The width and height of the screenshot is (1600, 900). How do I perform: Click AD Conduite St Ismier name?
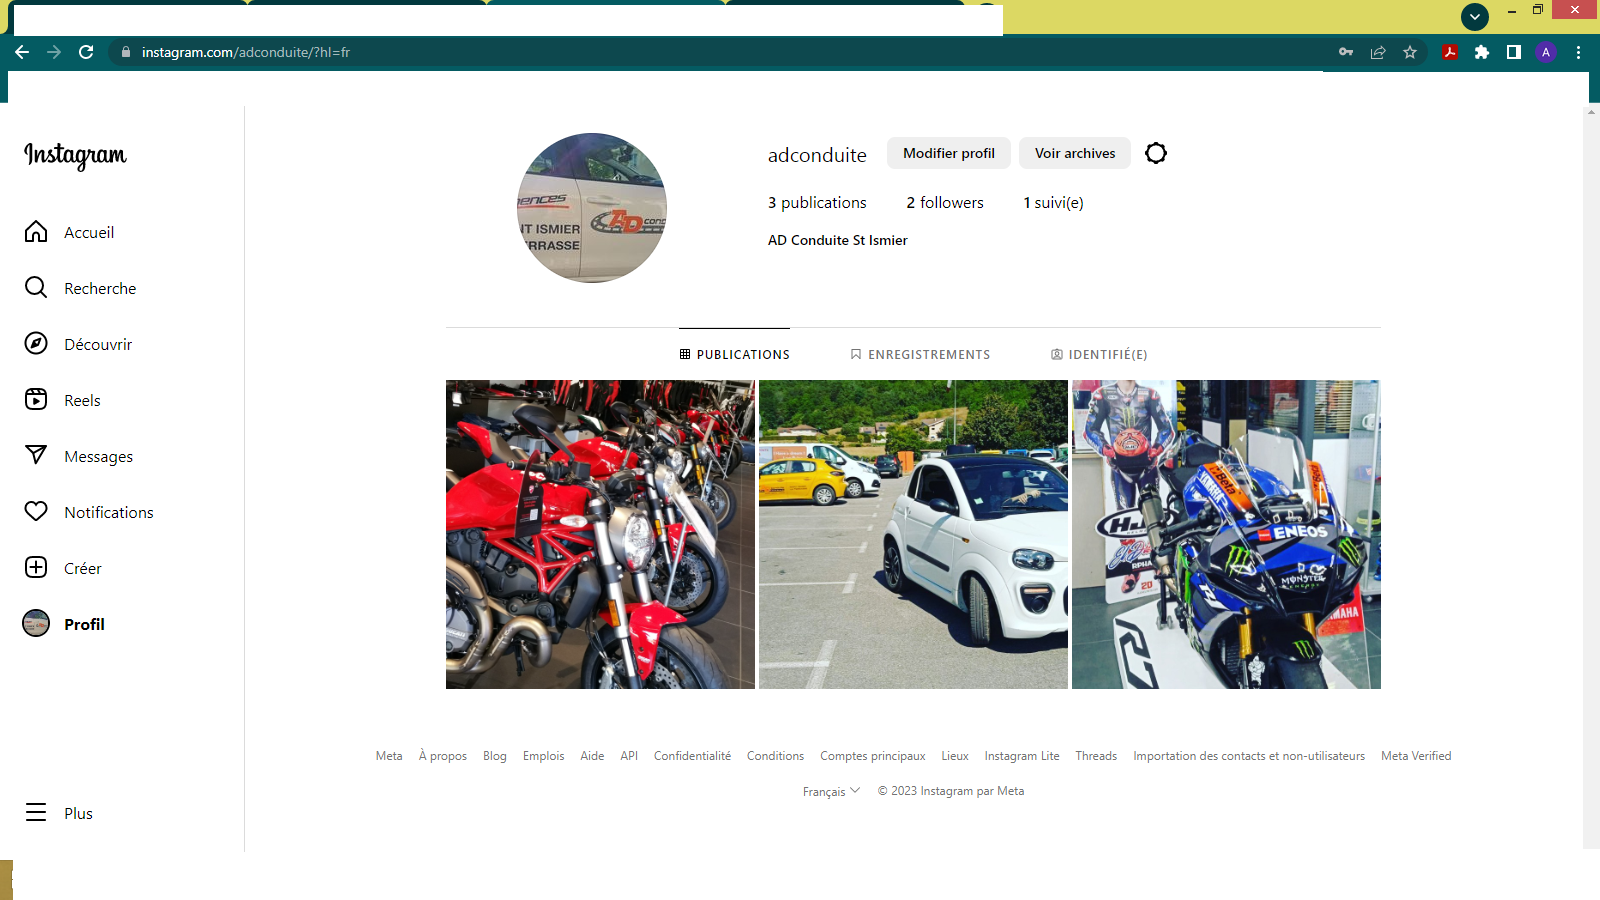[838, 240]
